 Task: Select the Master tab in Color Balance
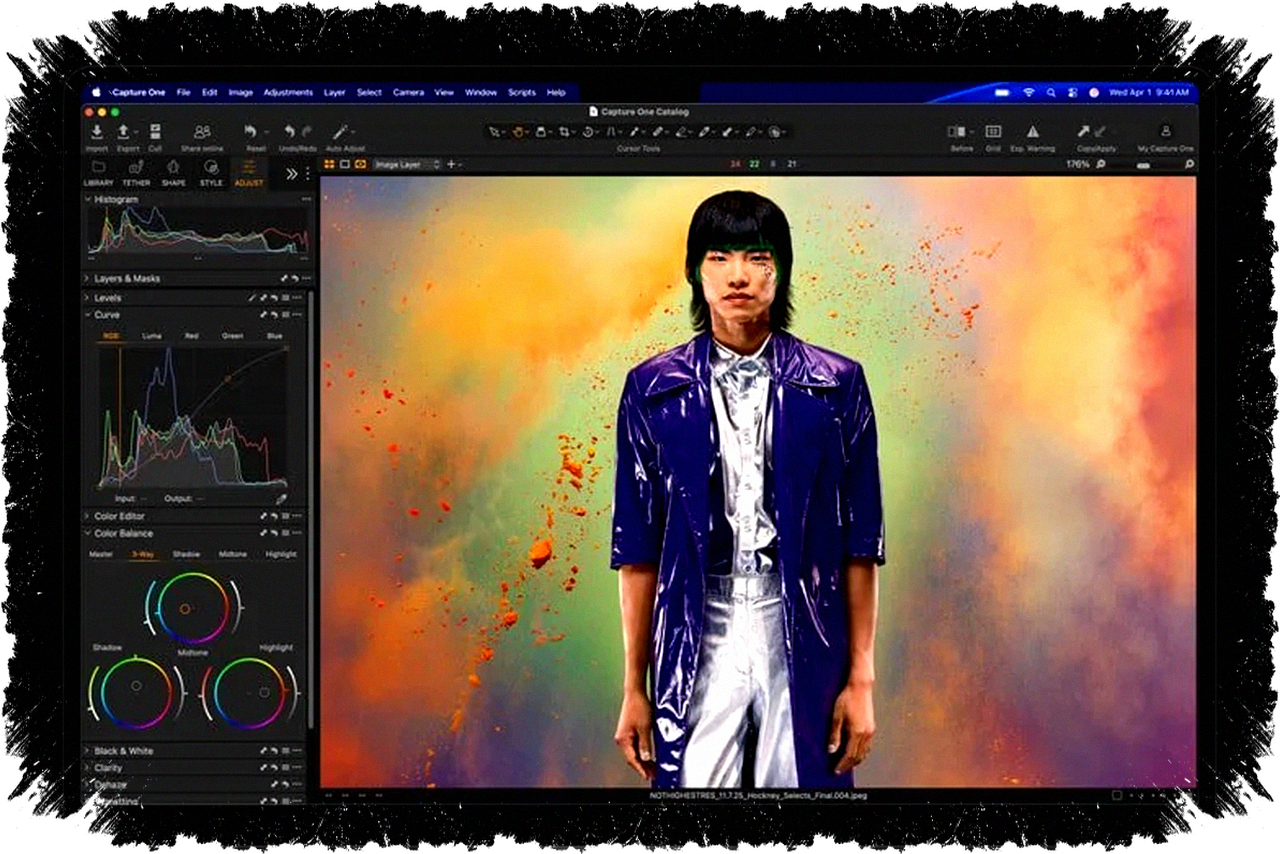(101, 554)
